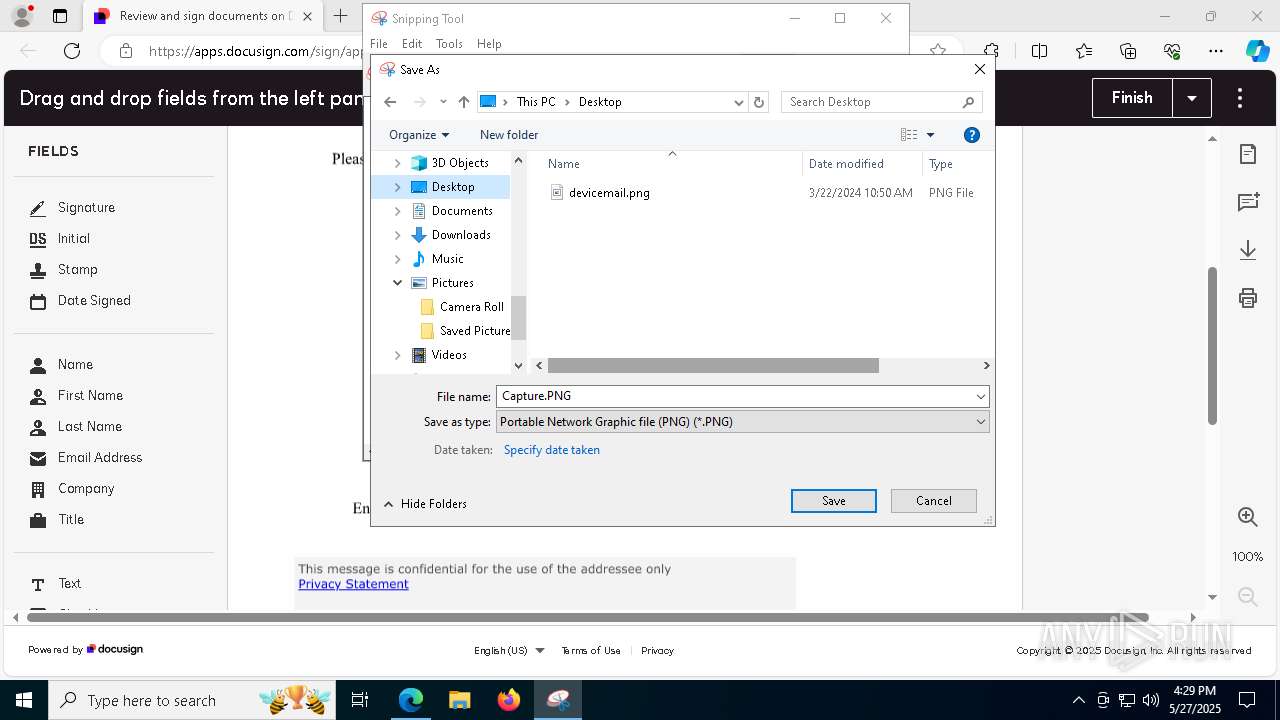1280x720 pixels.
Task: Pick the Date Signed field
Action: point(80,301)
